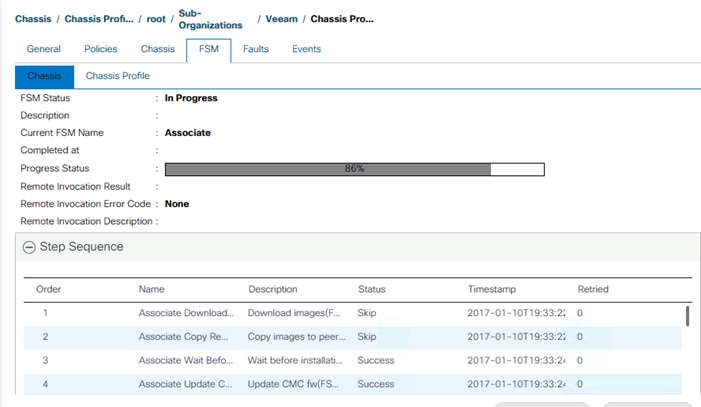Sort by Status column header
The width and height of the screenshot is (701, 407).
coord(372,289)
